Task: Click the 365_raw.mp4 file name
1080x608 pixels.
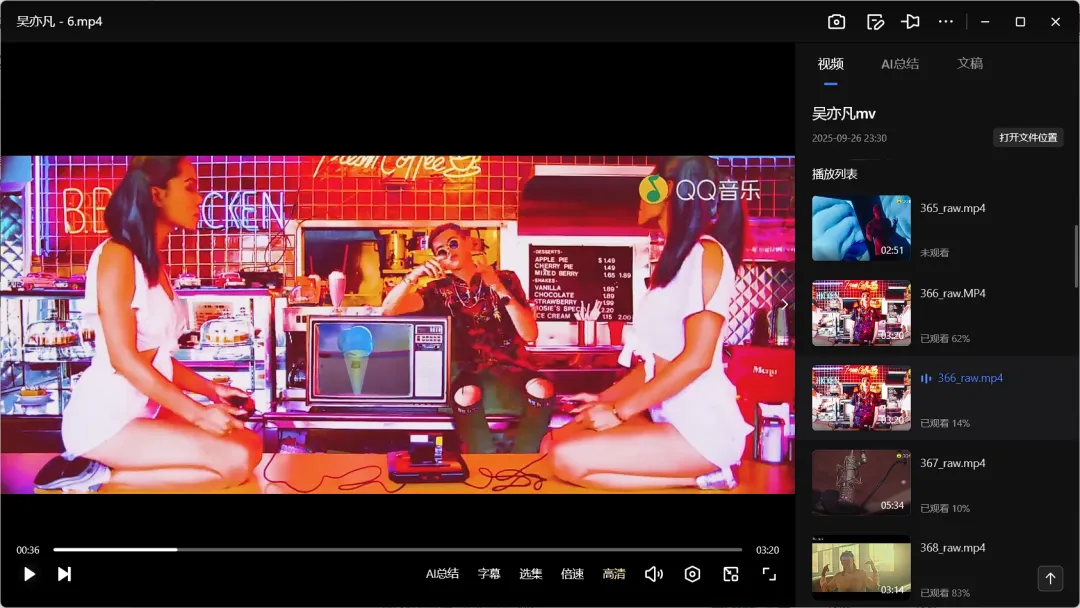Action: pyautogui.click(x=953, y=208)
